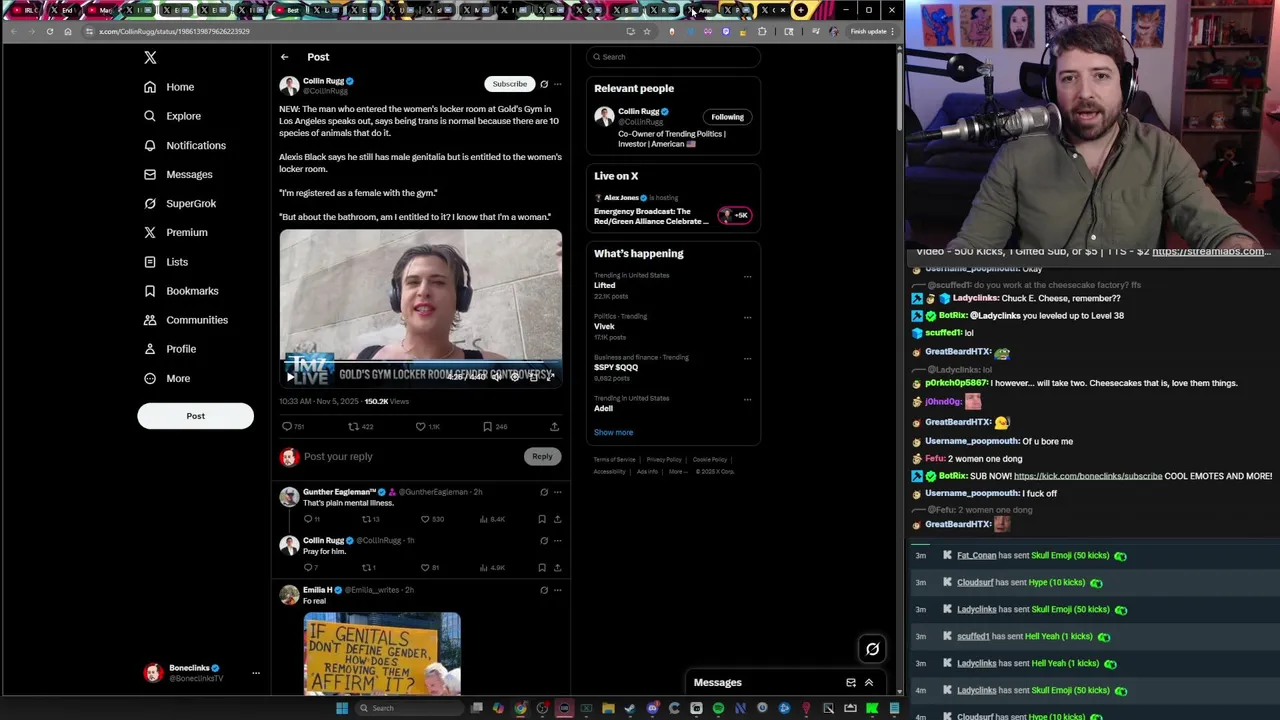Open Spotify from the taskbar
This screenshot has width=1280, height=720.
pos(718,708)
